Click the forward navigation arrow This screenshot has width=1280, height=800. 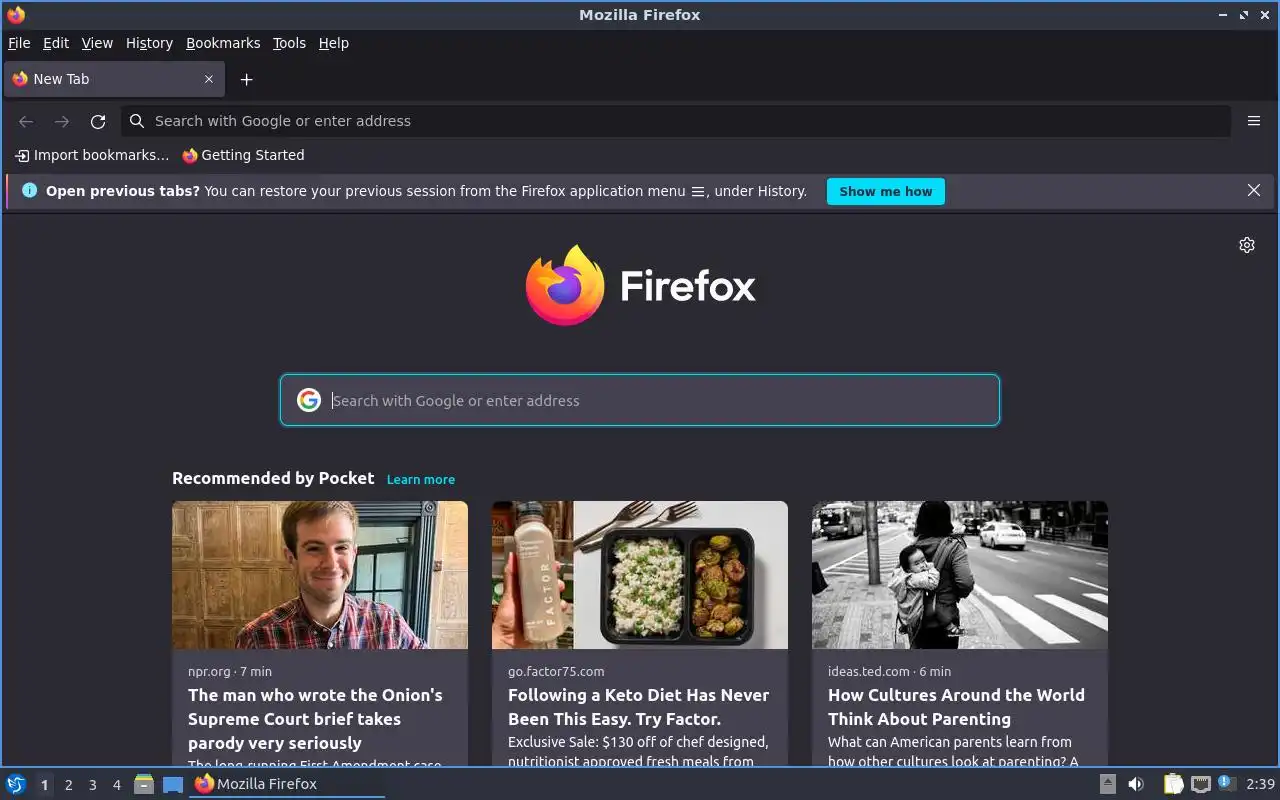[62, 121]
